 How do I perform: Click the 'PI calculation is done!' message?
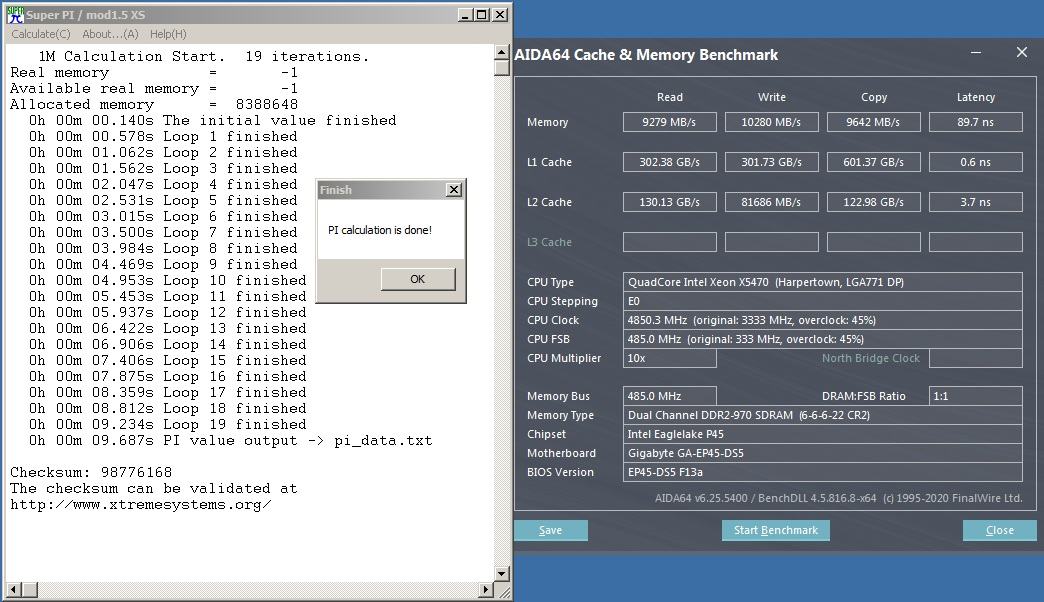click(380, 230)
